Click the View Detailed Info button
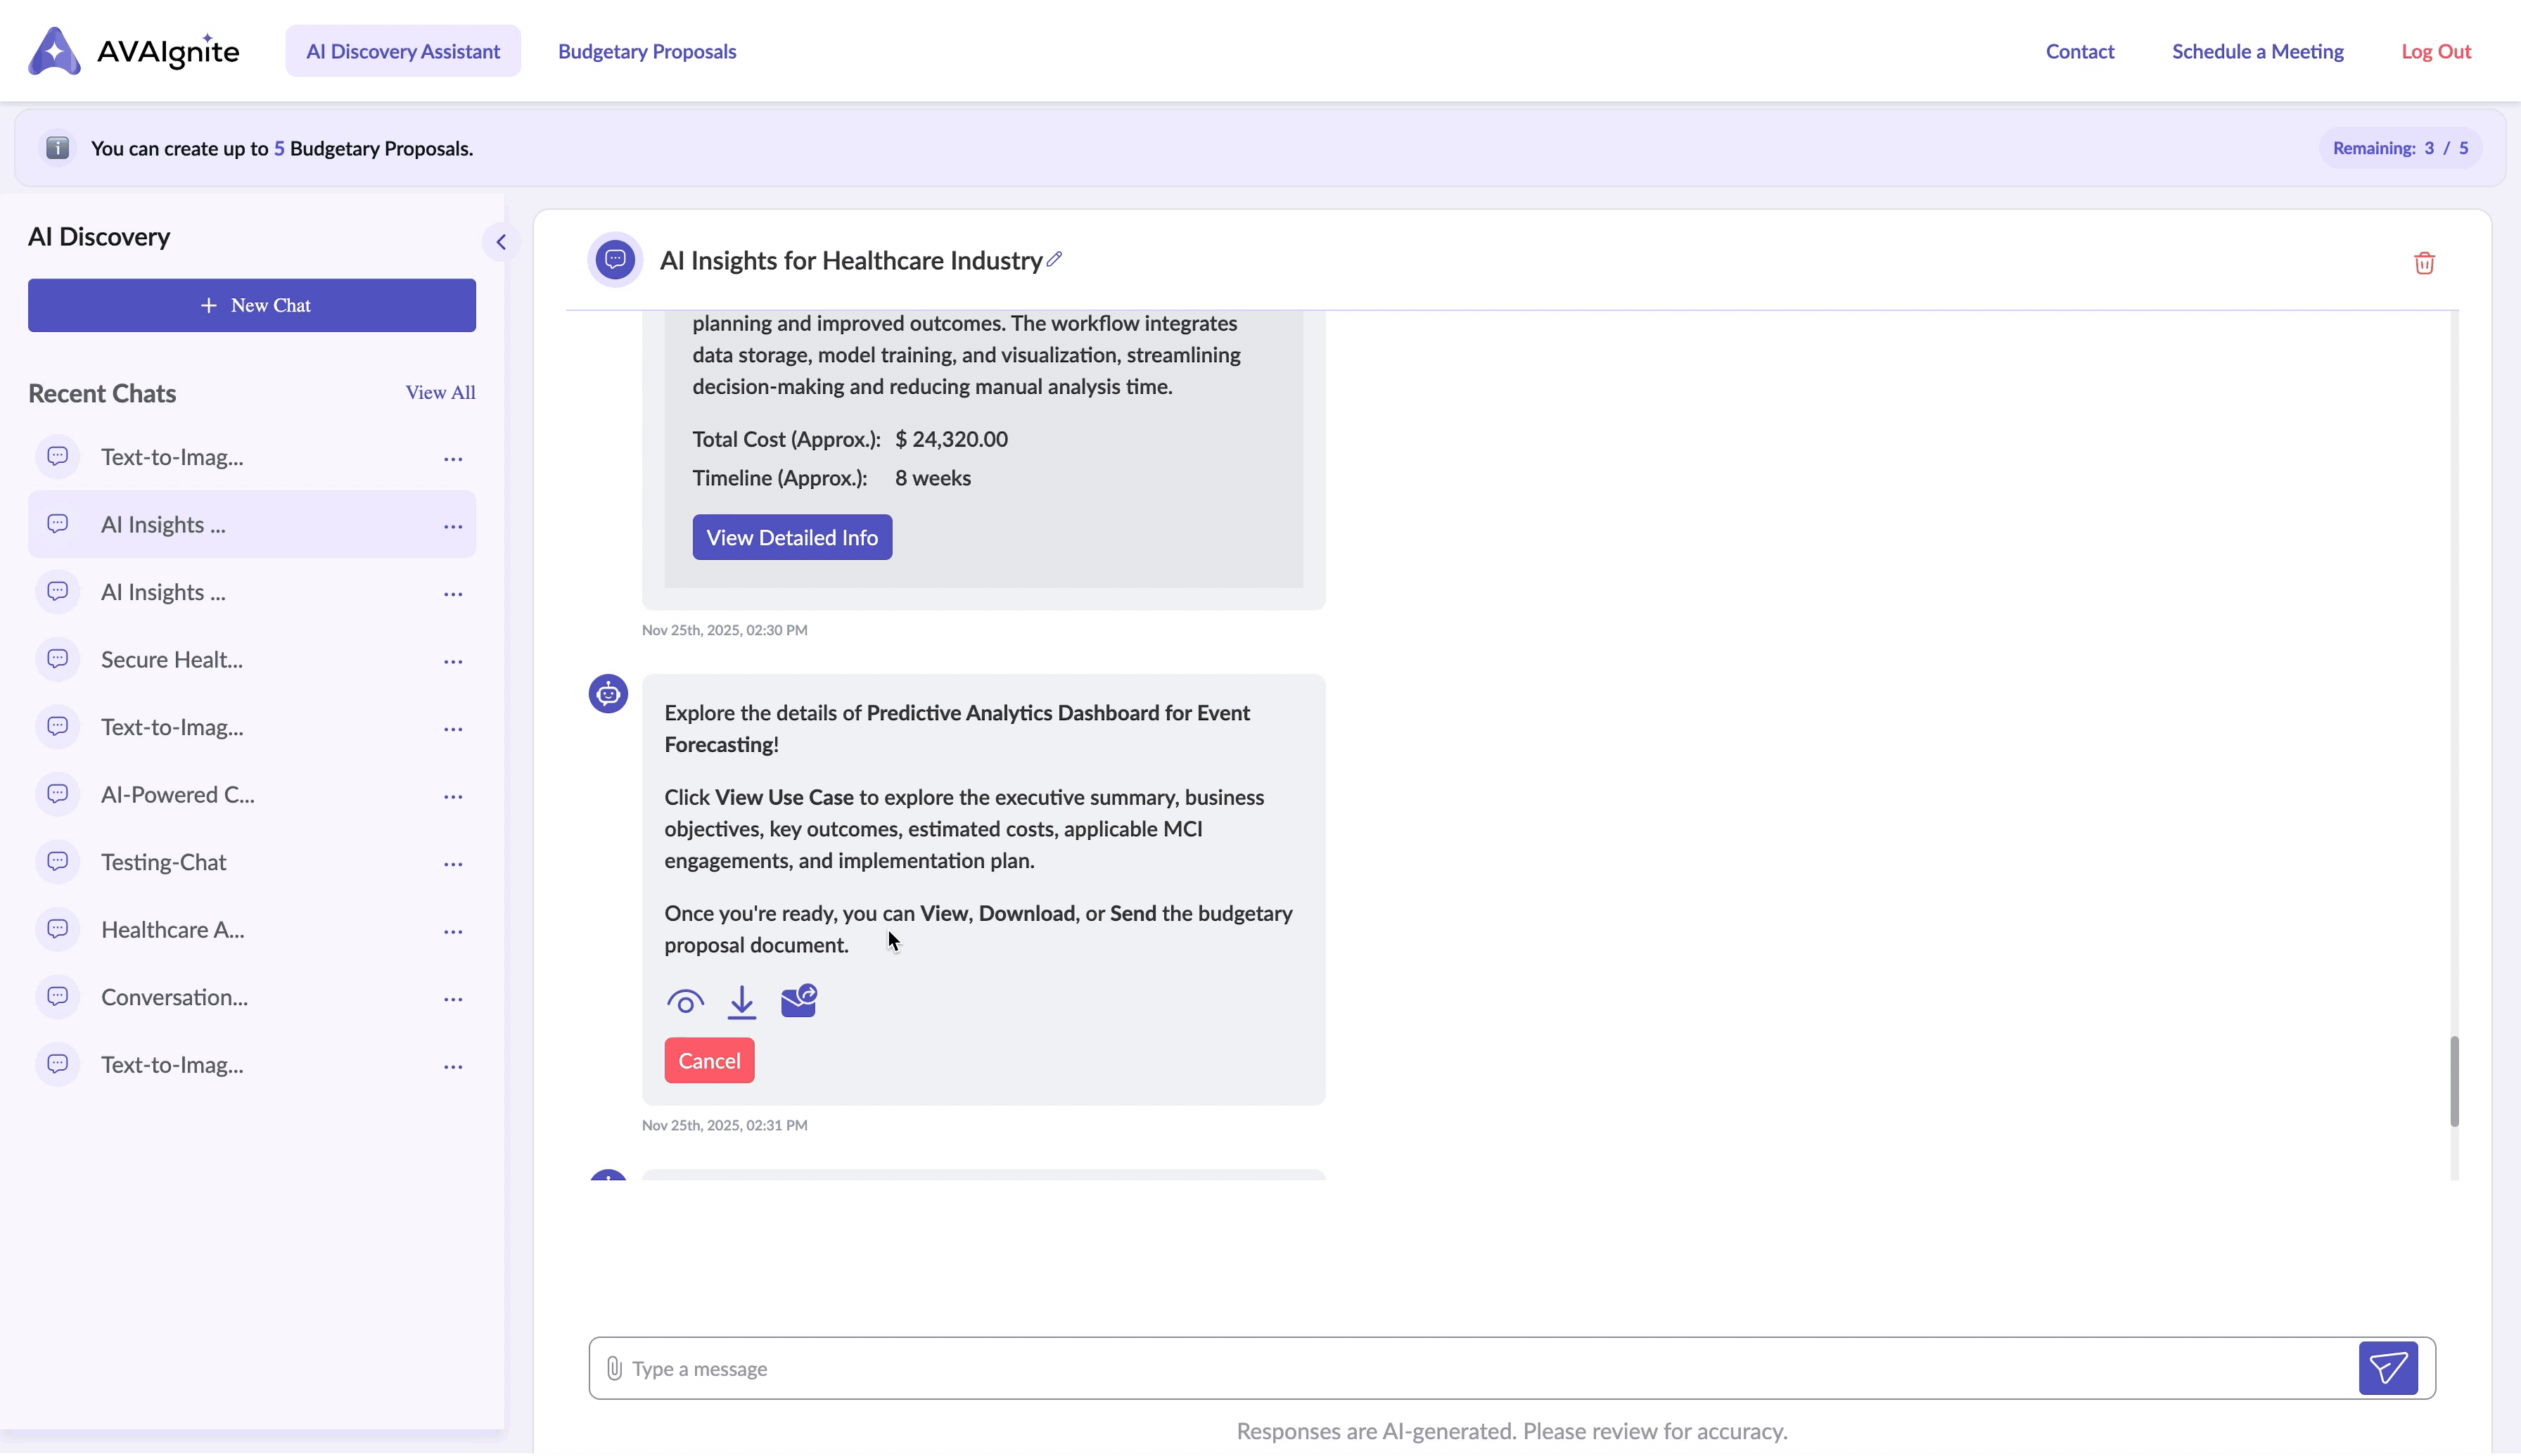The width and height of the screenshot is (2521, 1456). coord(791,537)
